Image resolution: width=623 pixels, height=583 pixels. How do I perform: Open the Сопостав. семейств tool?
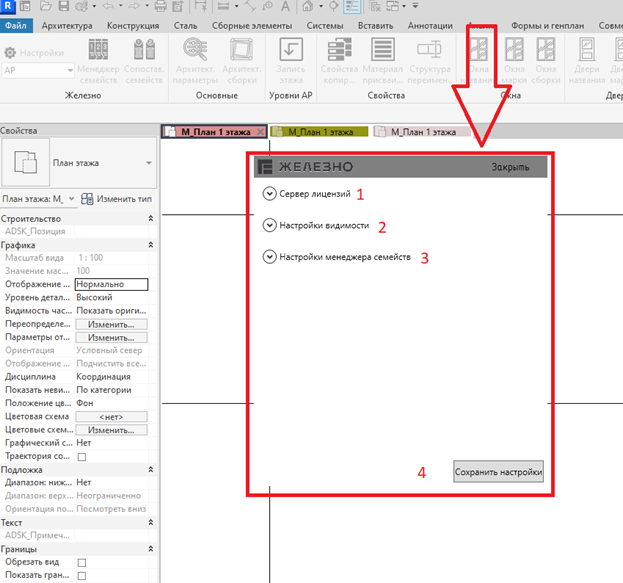coord(144,62)
